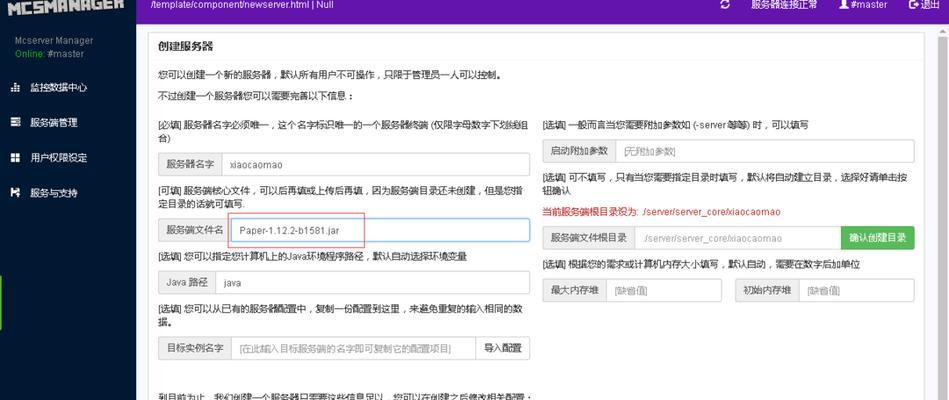
Task: Focus the 服务器名字 input with xiaocaomao
Action: point(375,165)
